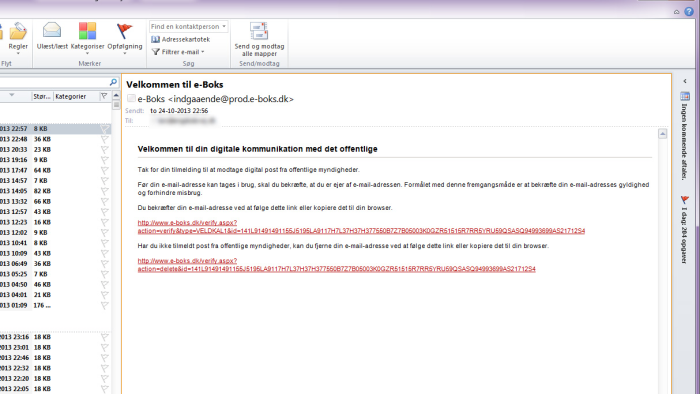Sort by the Stør... size column header
This screenshot has width=700, height=394.
coord(42,96)
